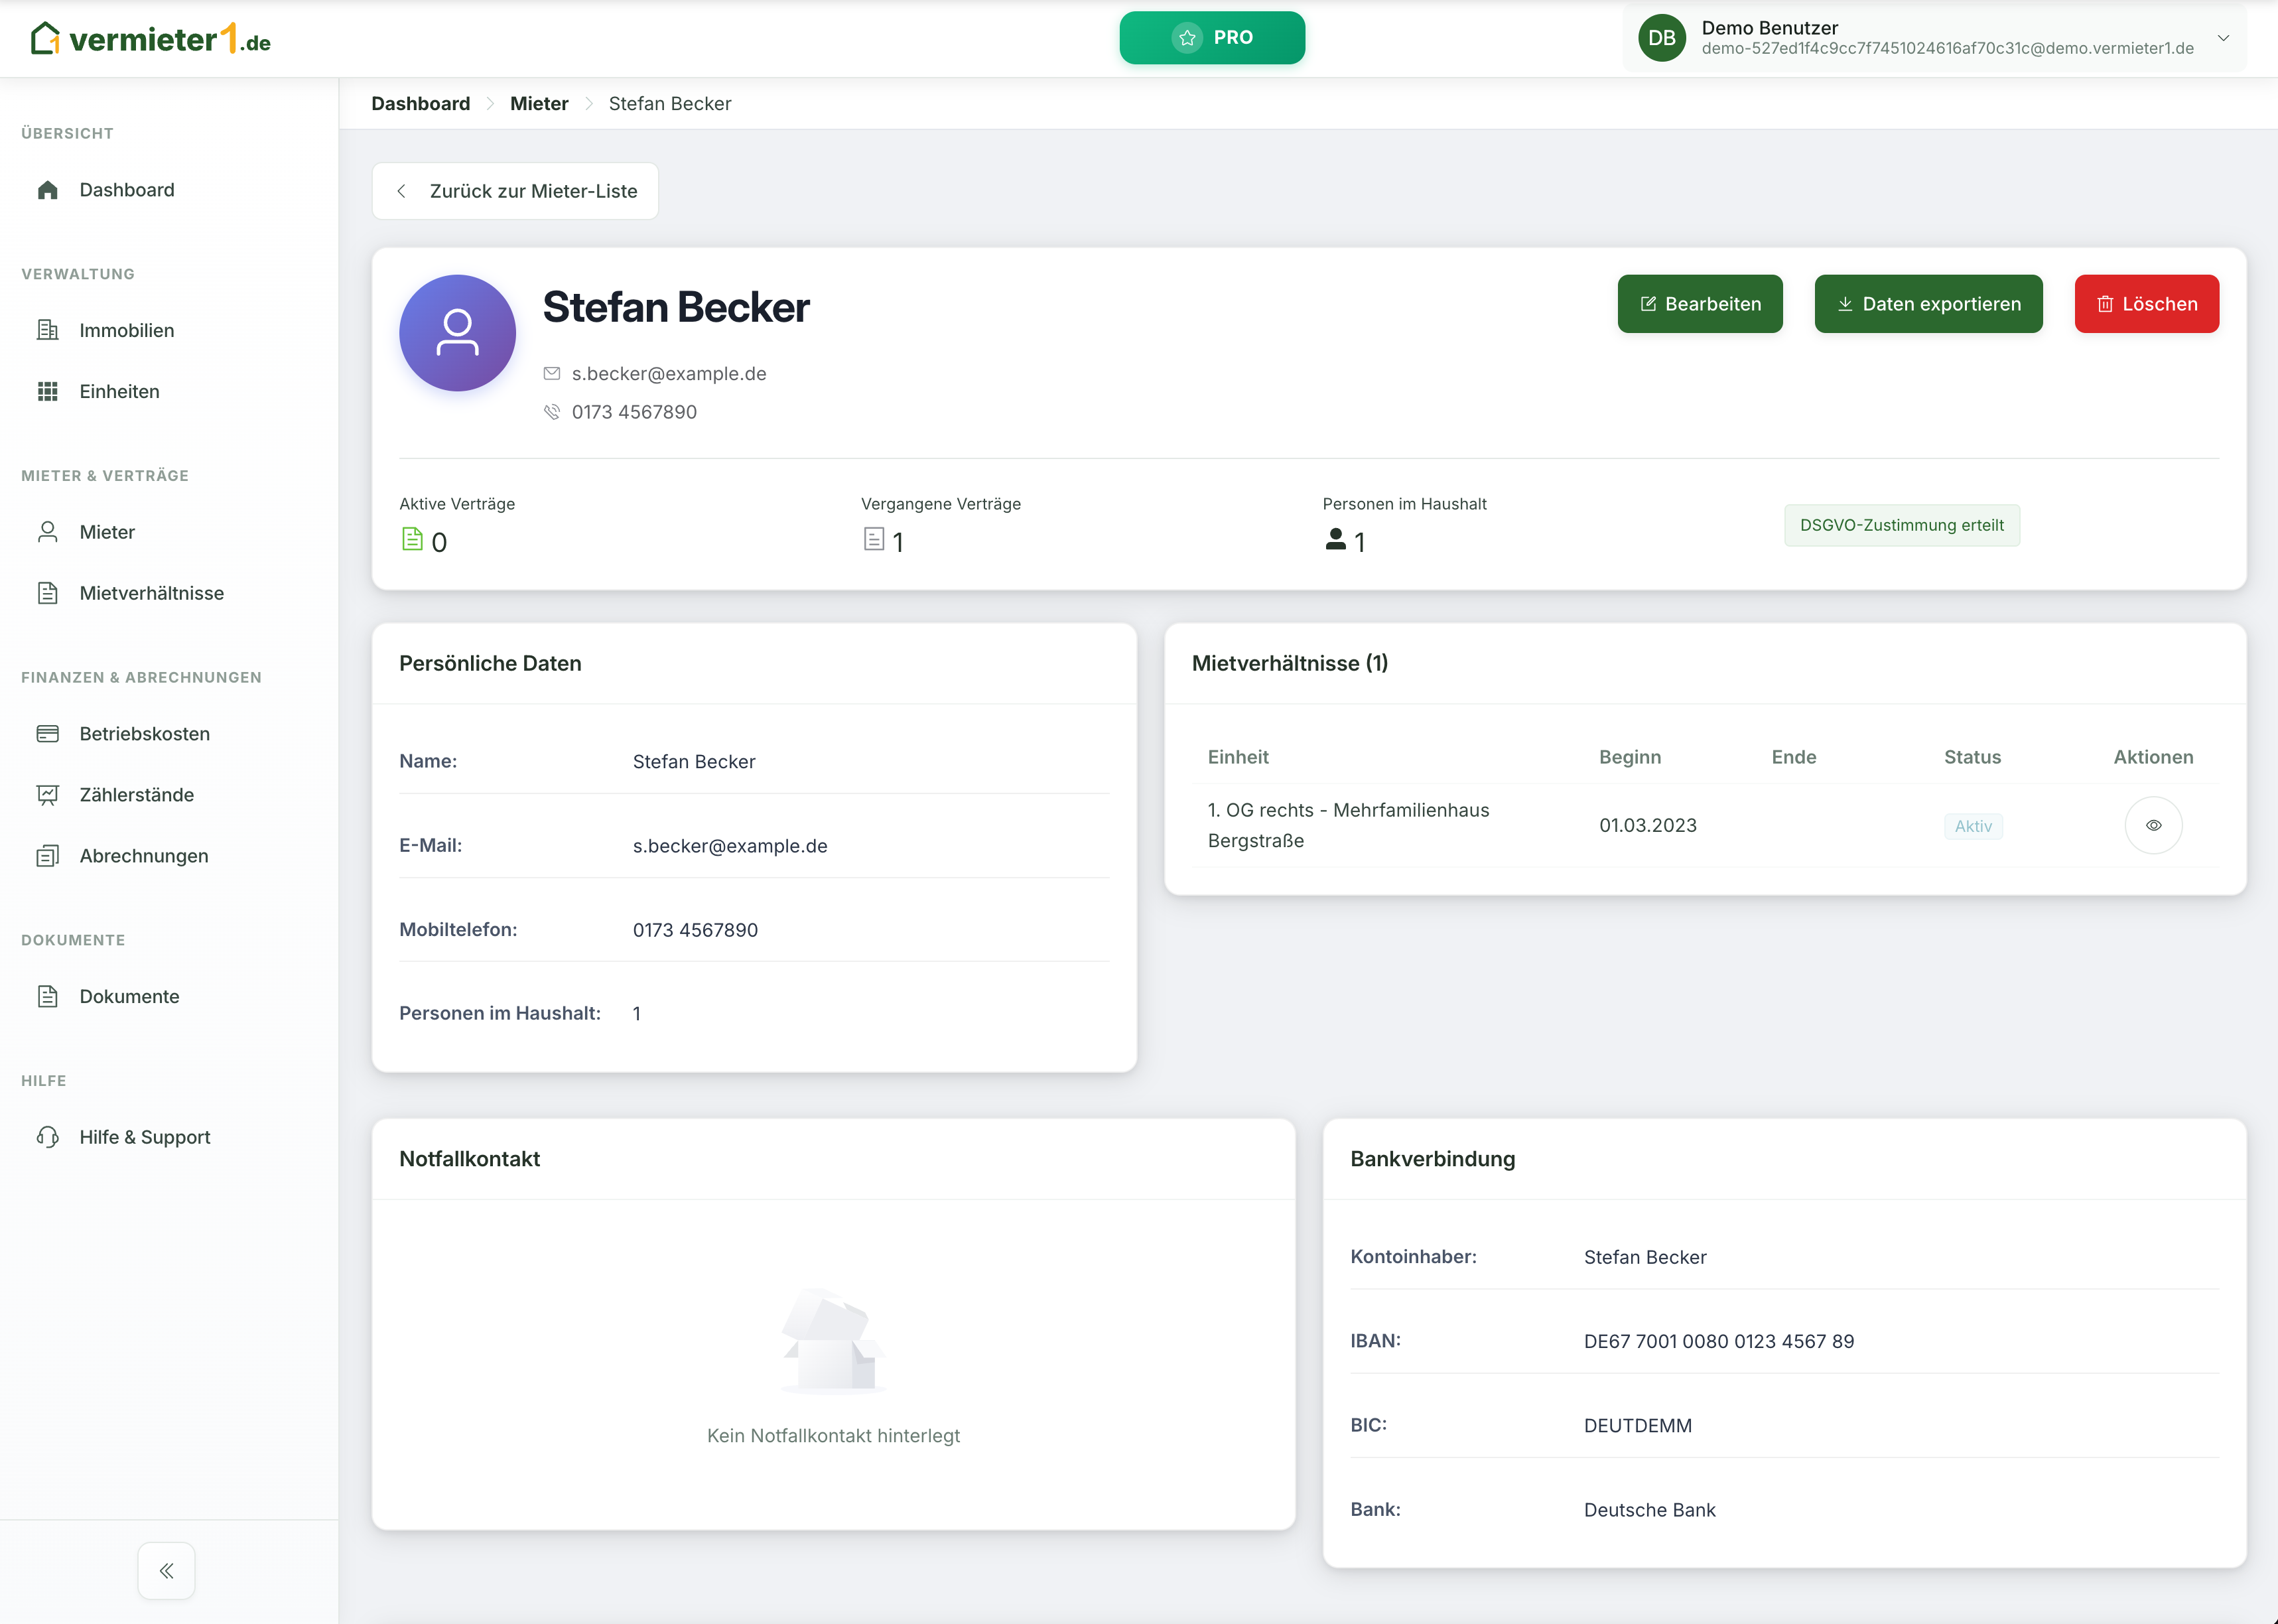The image size is (2278, 1624).
Task: Click the Hilfe & Support headset icon
Action: (x=47, y=1137)
